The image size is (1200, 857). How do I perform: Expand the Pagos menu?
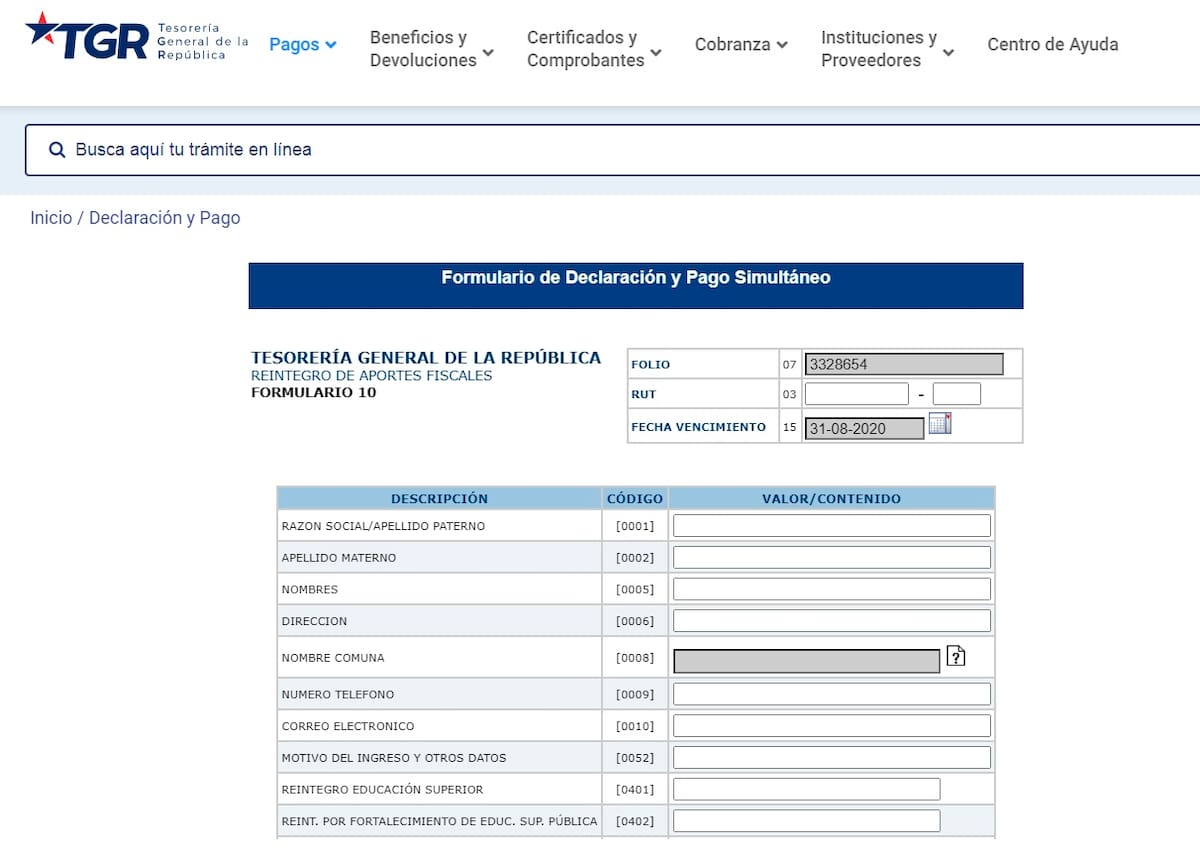click(x=303, y=44)
